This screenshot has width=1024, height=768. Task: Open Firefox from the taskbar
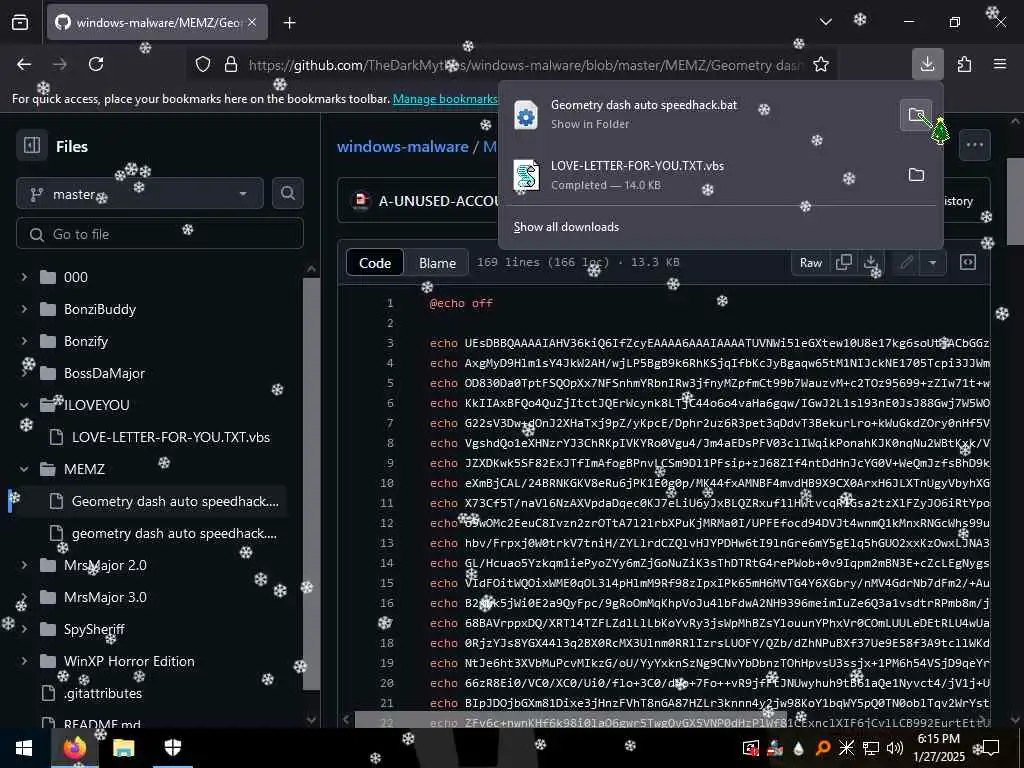point(74,748)
